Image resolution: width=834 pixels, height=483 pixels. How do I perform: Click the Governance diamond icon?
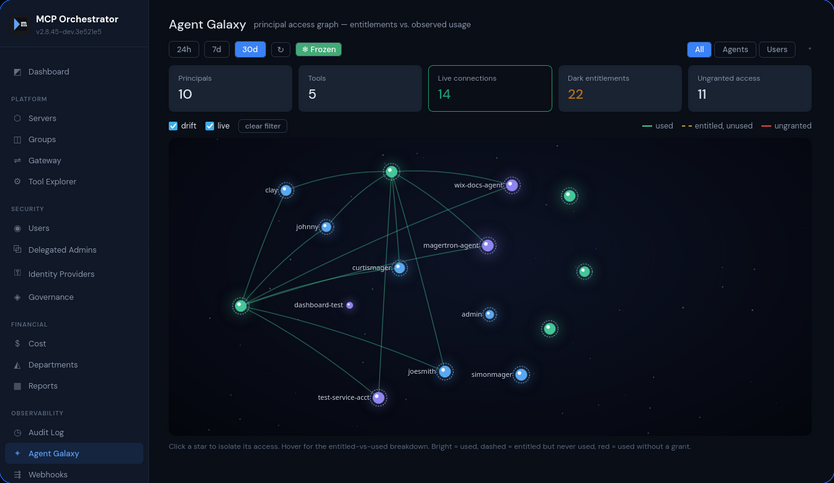[x=17, y=297]
